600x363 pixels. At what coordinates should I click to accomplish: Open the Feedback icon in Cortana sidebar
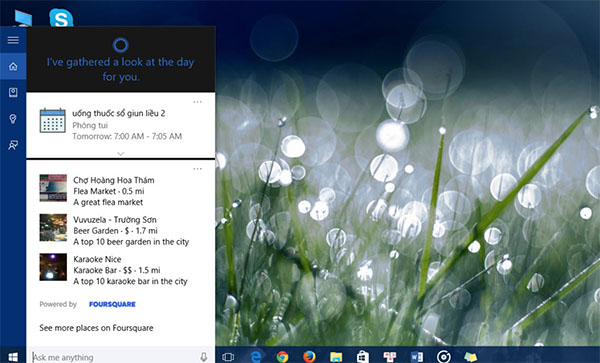(x=13, y=145)
